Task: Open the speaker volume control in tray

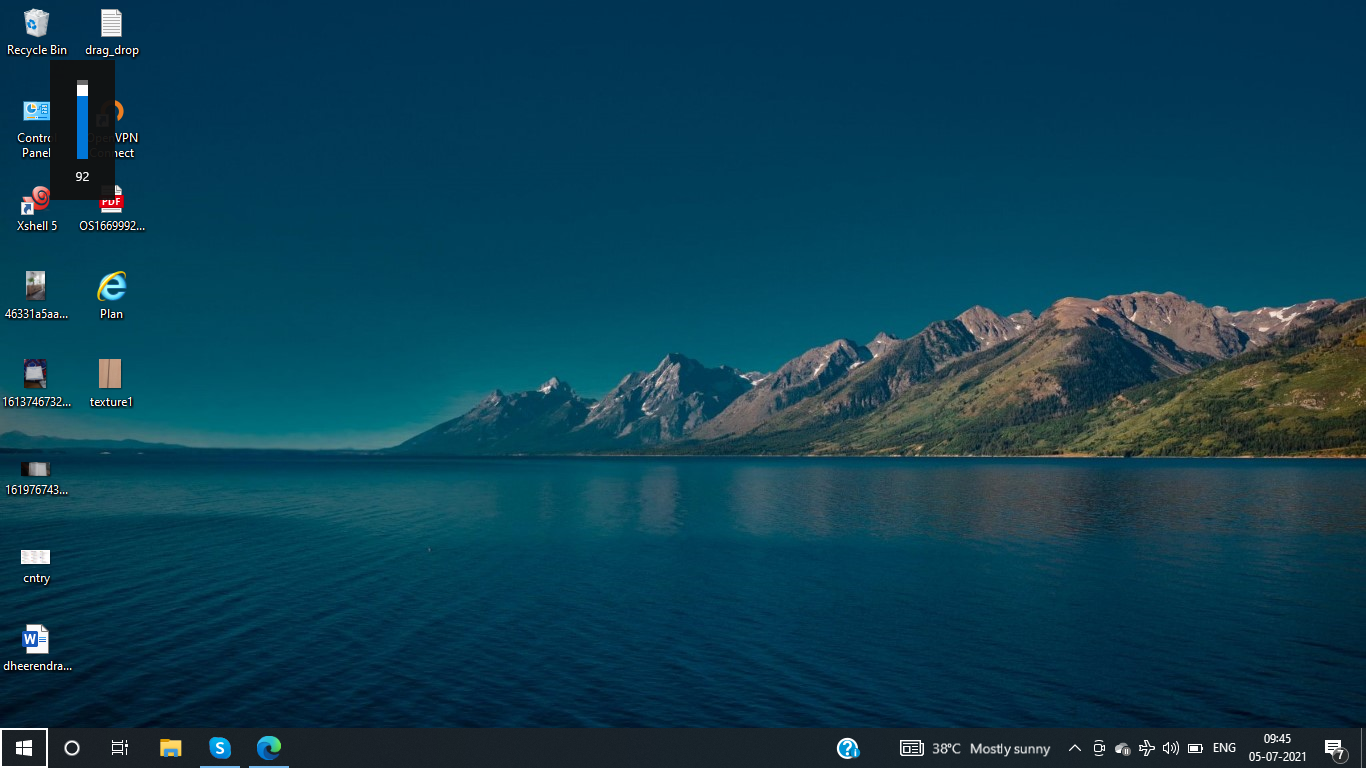Action: click(x=1171, y=748)
